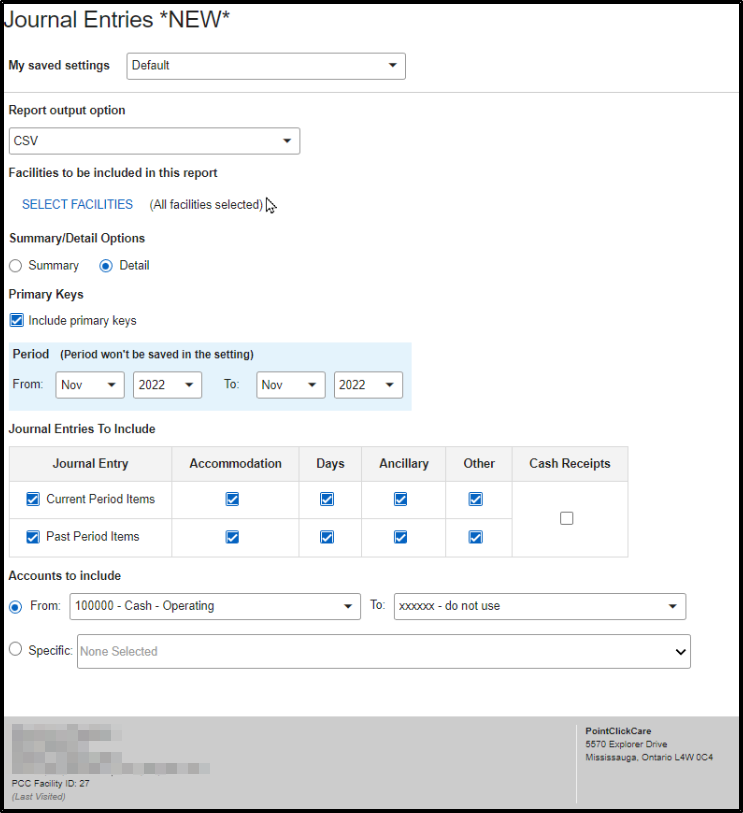
Task: Uncheck the Current Period Items checkbox
Action: click(33, 499)
